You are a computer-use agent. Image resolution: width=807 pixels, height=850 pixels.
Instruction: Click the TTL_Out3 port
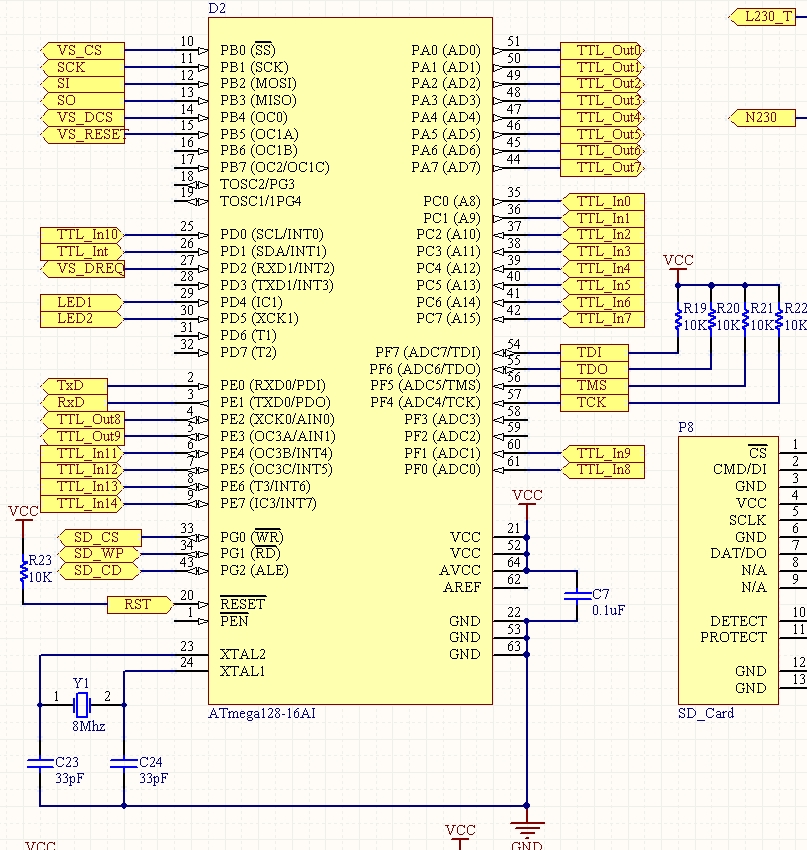602,100
